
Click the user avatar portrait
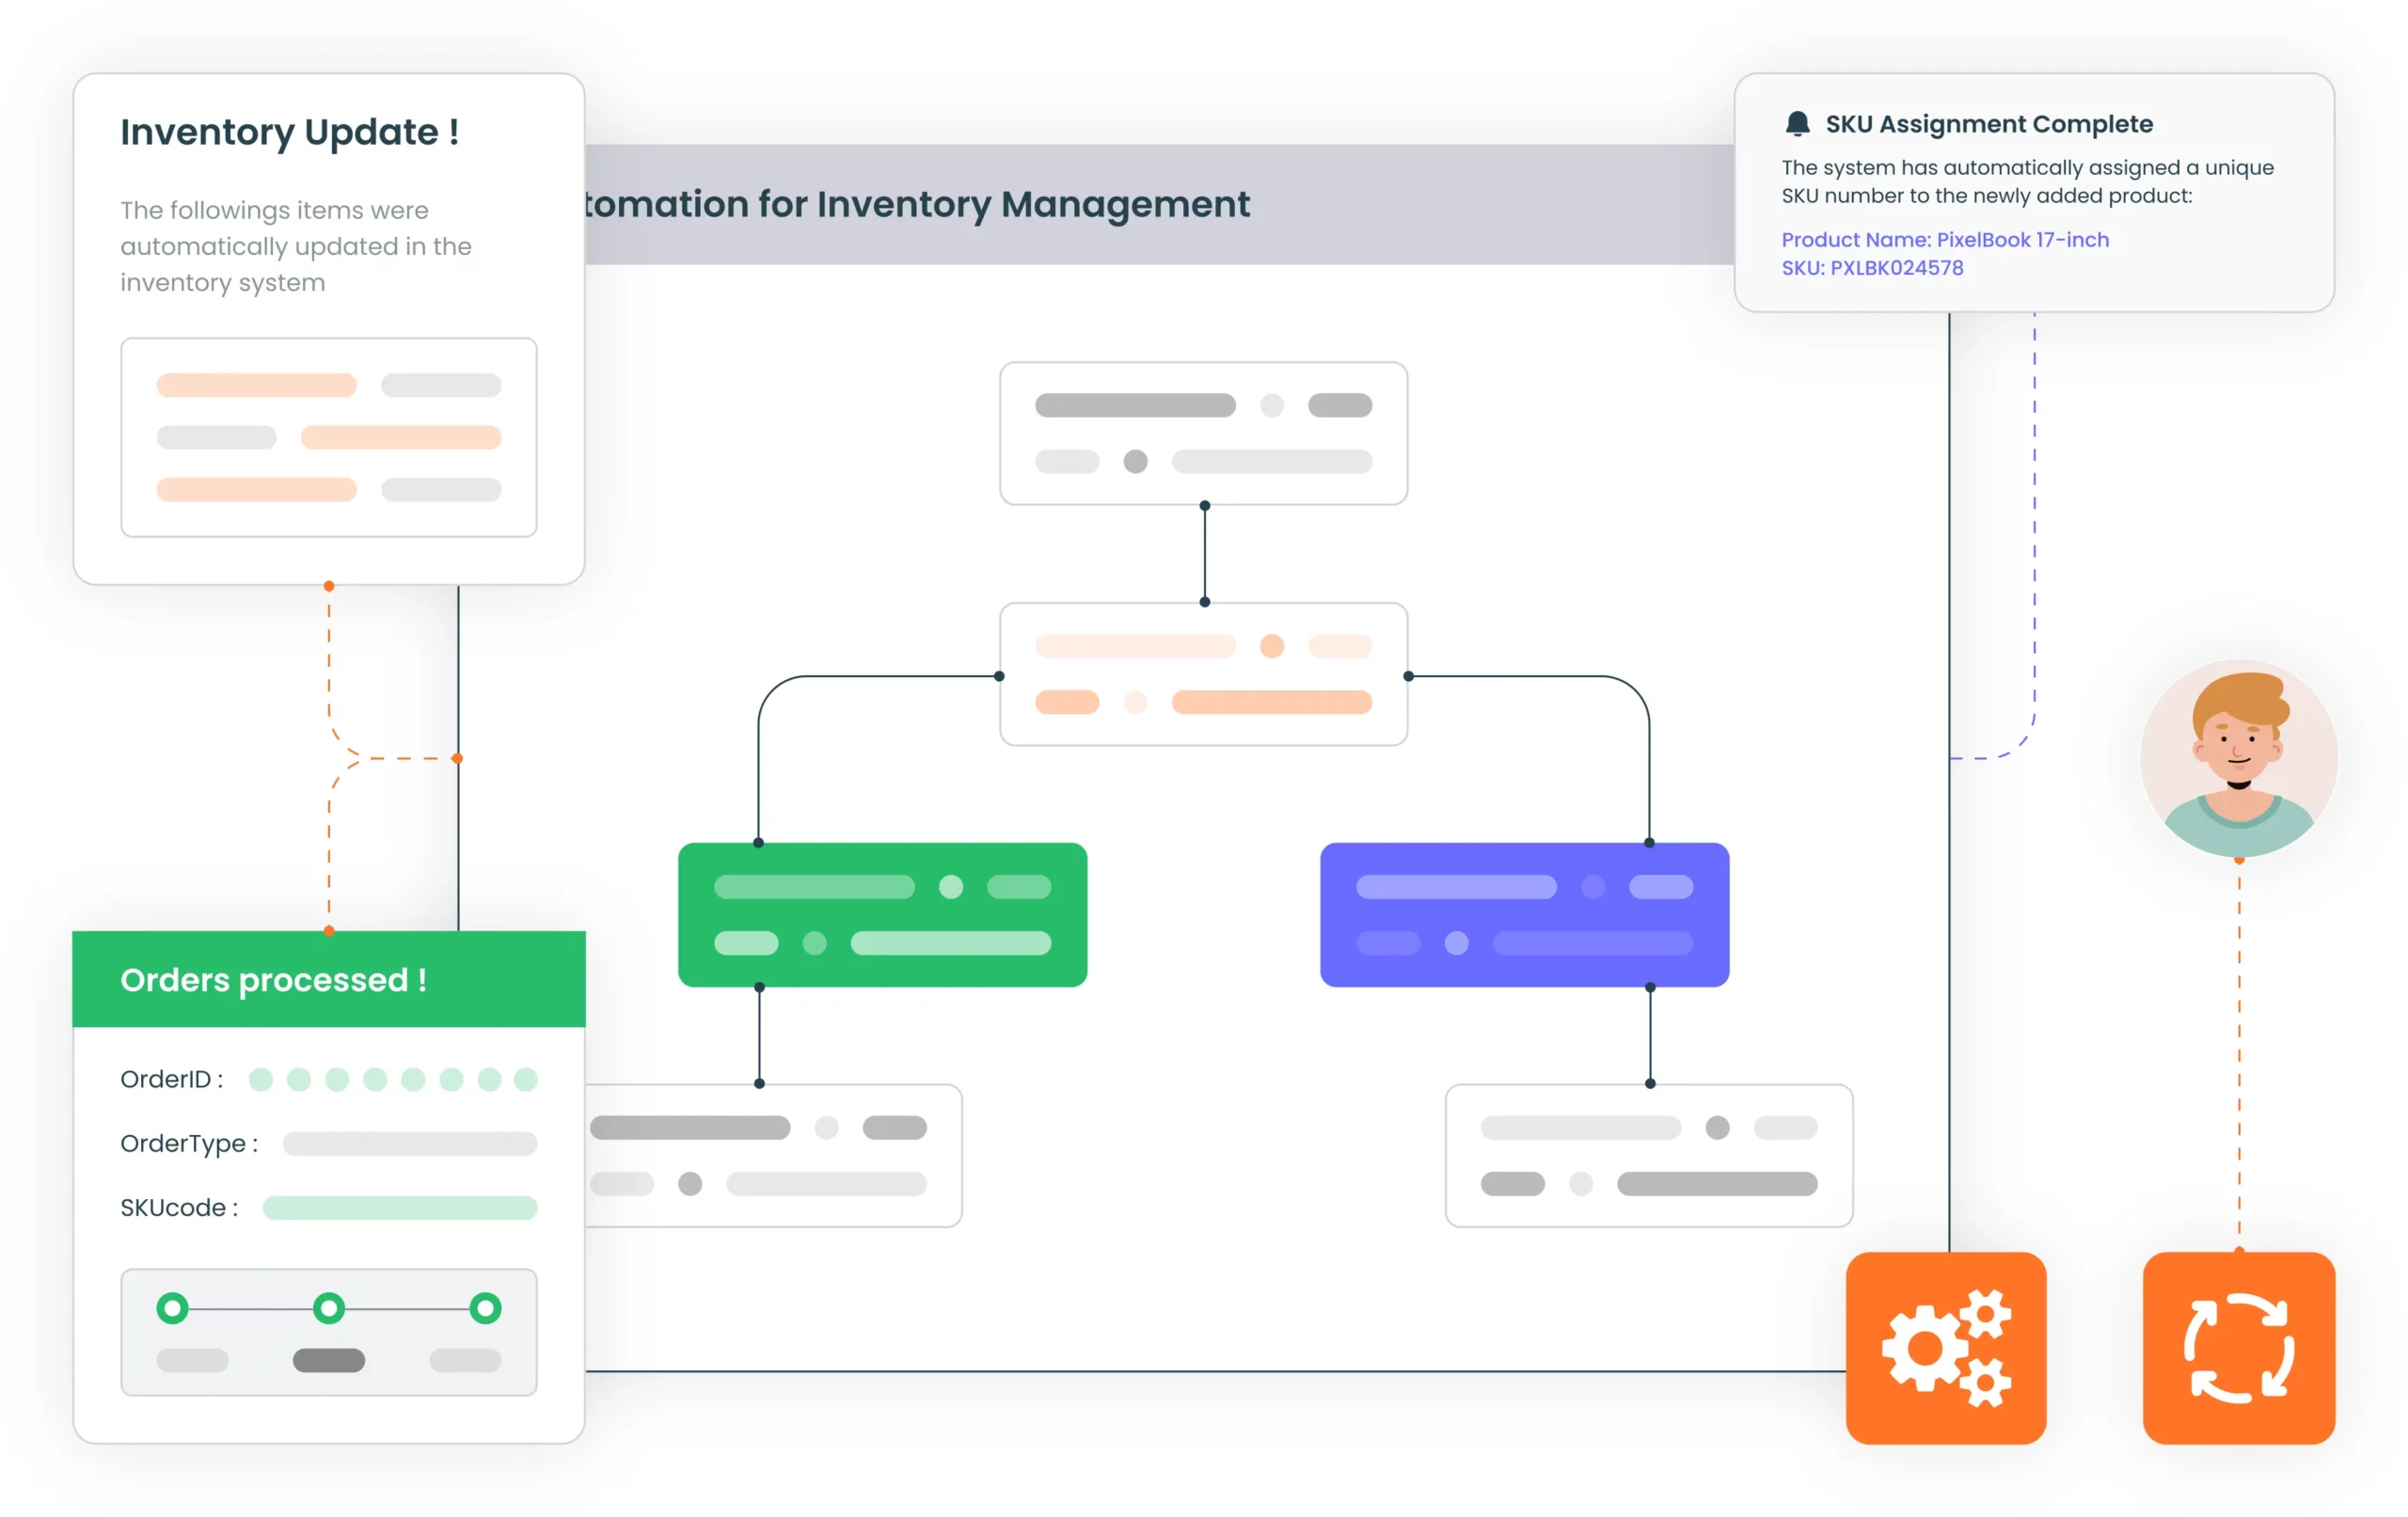coord(2238,758)
